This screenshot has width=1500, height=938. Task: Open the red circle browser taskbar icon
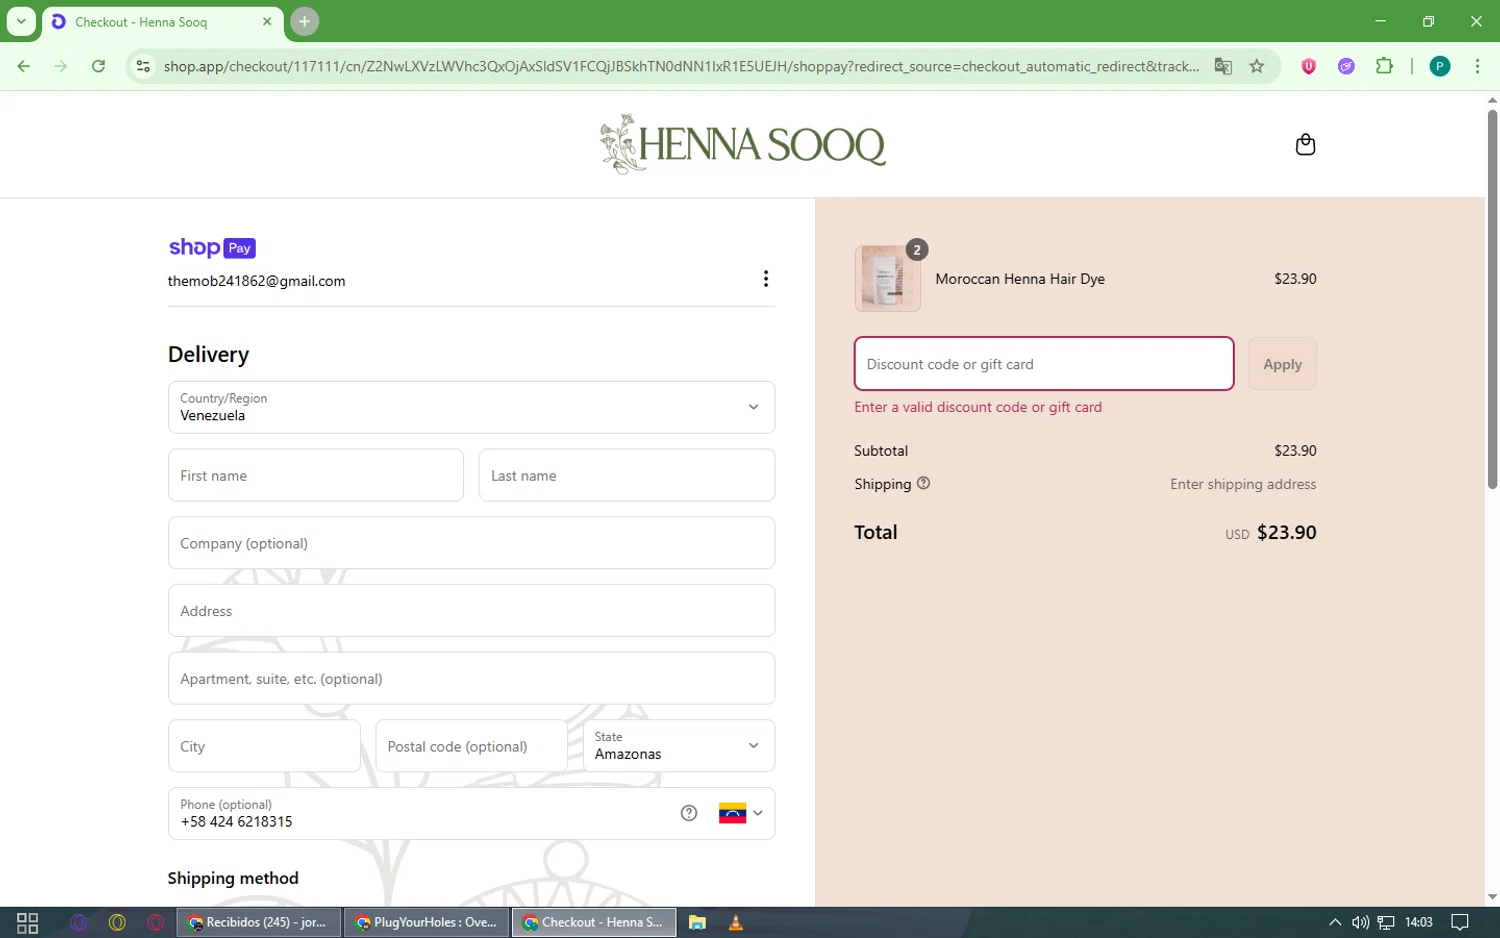[155, 922]
